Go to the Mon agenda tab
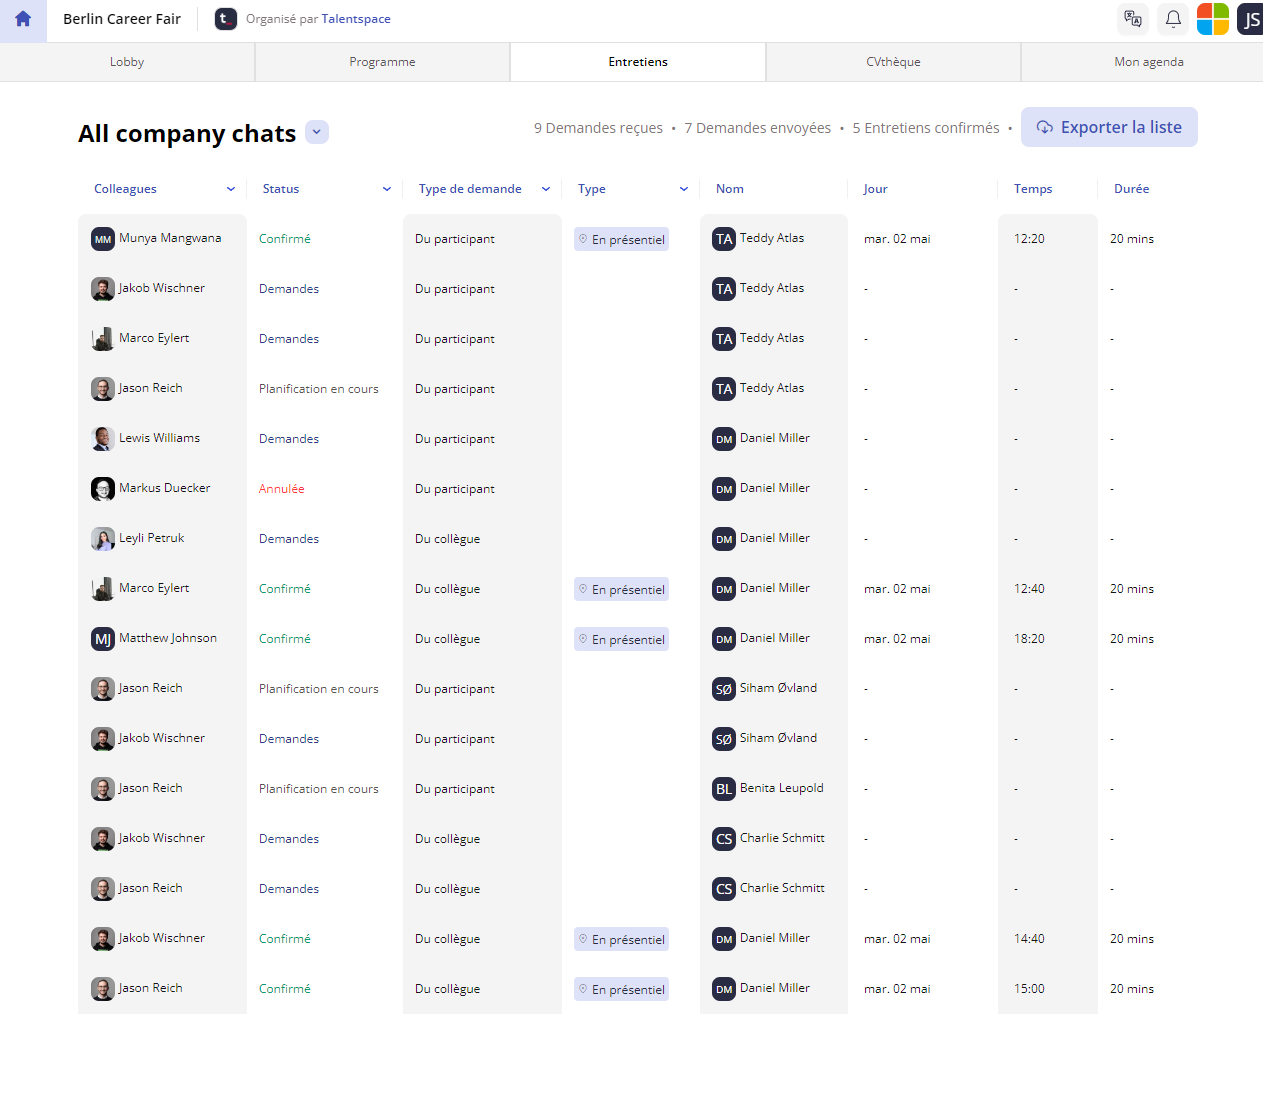 pyautogui.click(x=1148, y=62)
